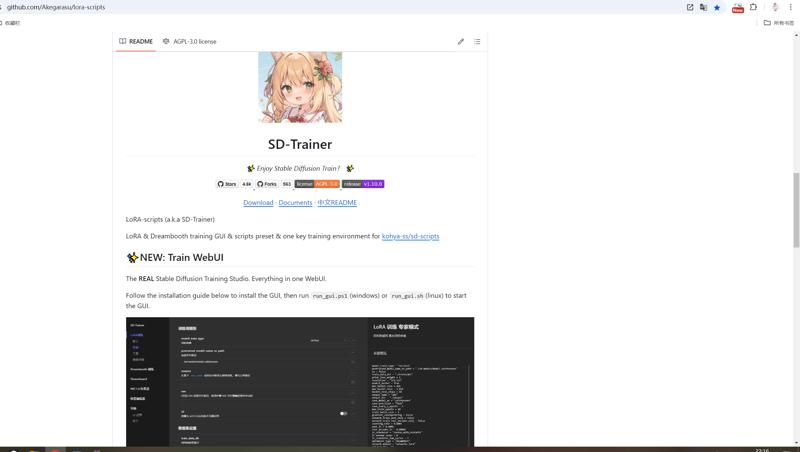This screenshot has width=800, height=452.
Task: Open the README outline list icon
Action: pyautogui.click(x=477, y=41)
